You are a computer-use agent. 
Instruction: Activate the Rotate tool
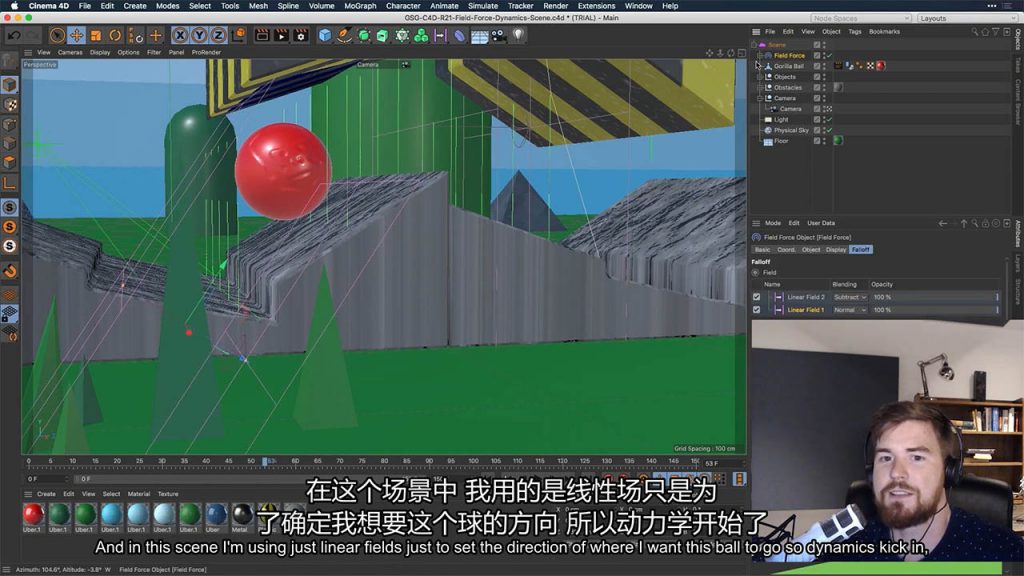pos(115,35)
